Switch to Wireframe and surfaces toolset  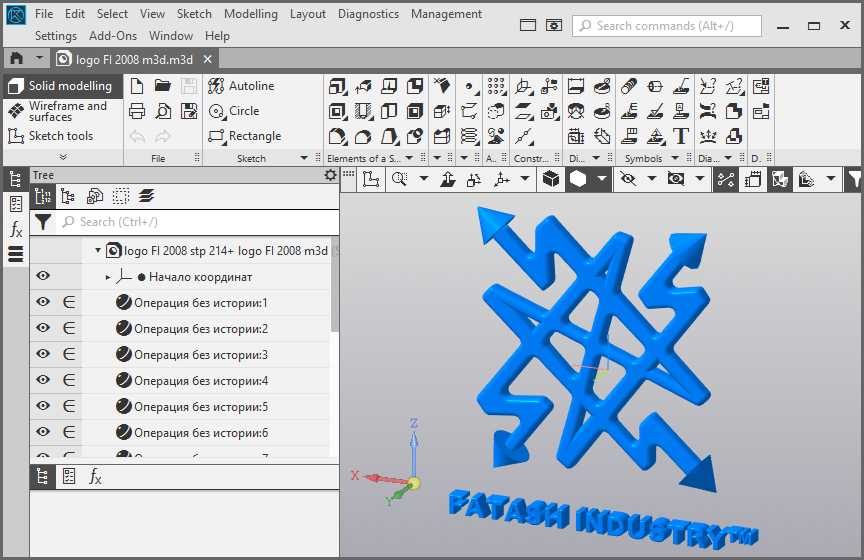pos(65,111)
